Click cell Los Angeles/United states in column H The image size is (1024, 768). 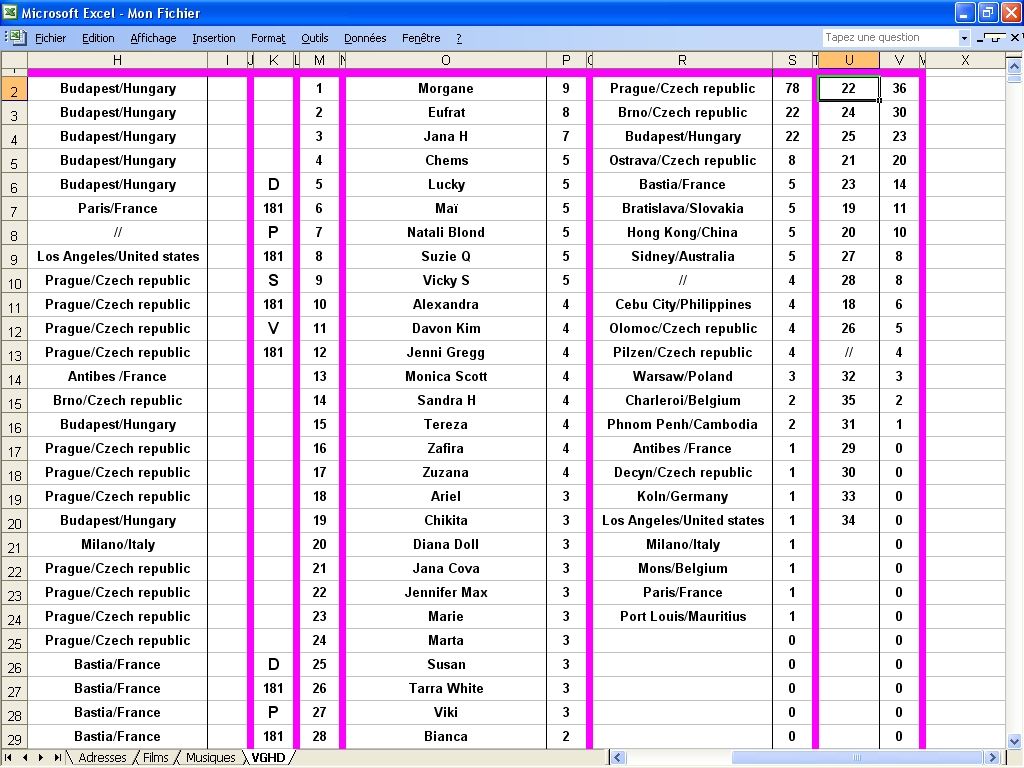click(118, 256)
